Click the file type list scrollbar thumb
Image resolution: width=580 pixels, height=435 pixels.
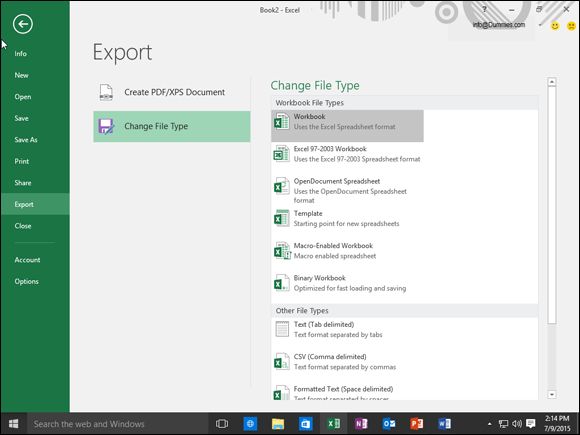552,205
